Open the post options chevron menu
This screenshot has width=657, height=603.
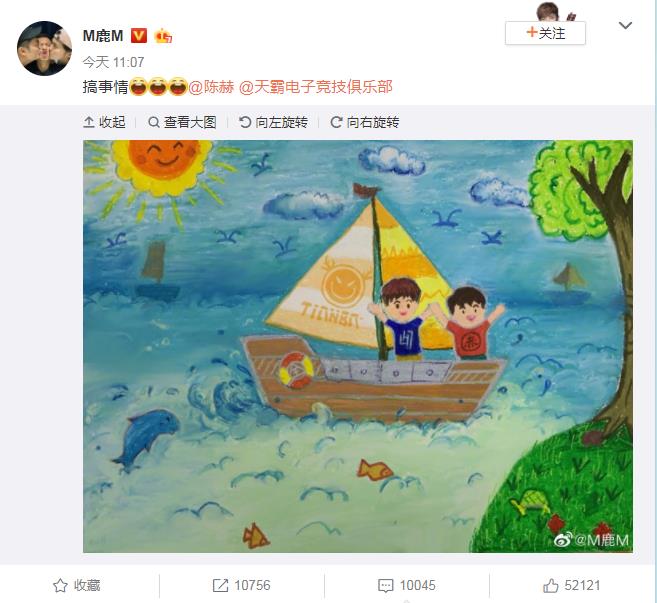625,26
